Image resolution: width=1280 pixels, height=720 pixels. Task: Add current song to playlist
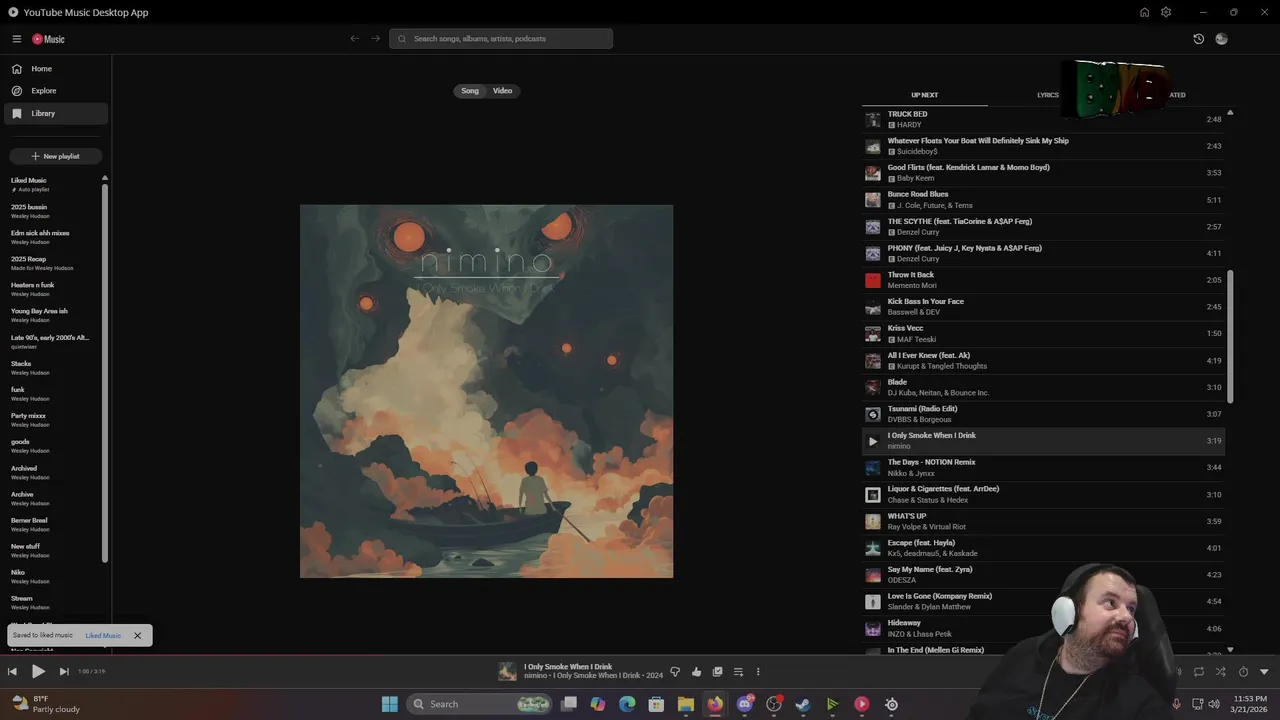[738, 672]
